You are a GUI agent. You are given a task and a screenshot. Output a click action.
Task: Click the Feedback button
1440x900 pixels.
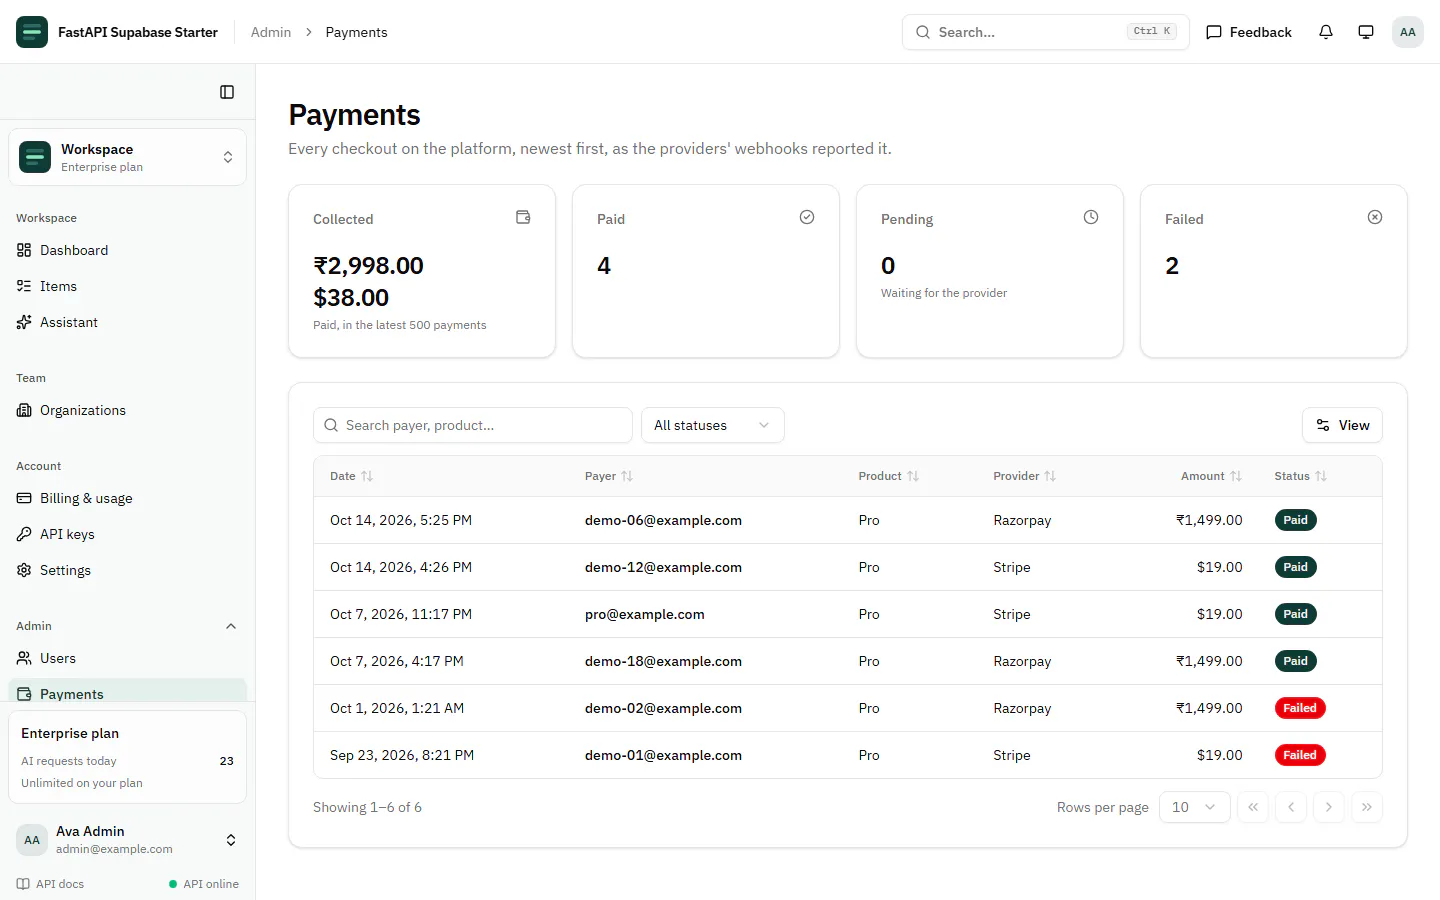1249,32
